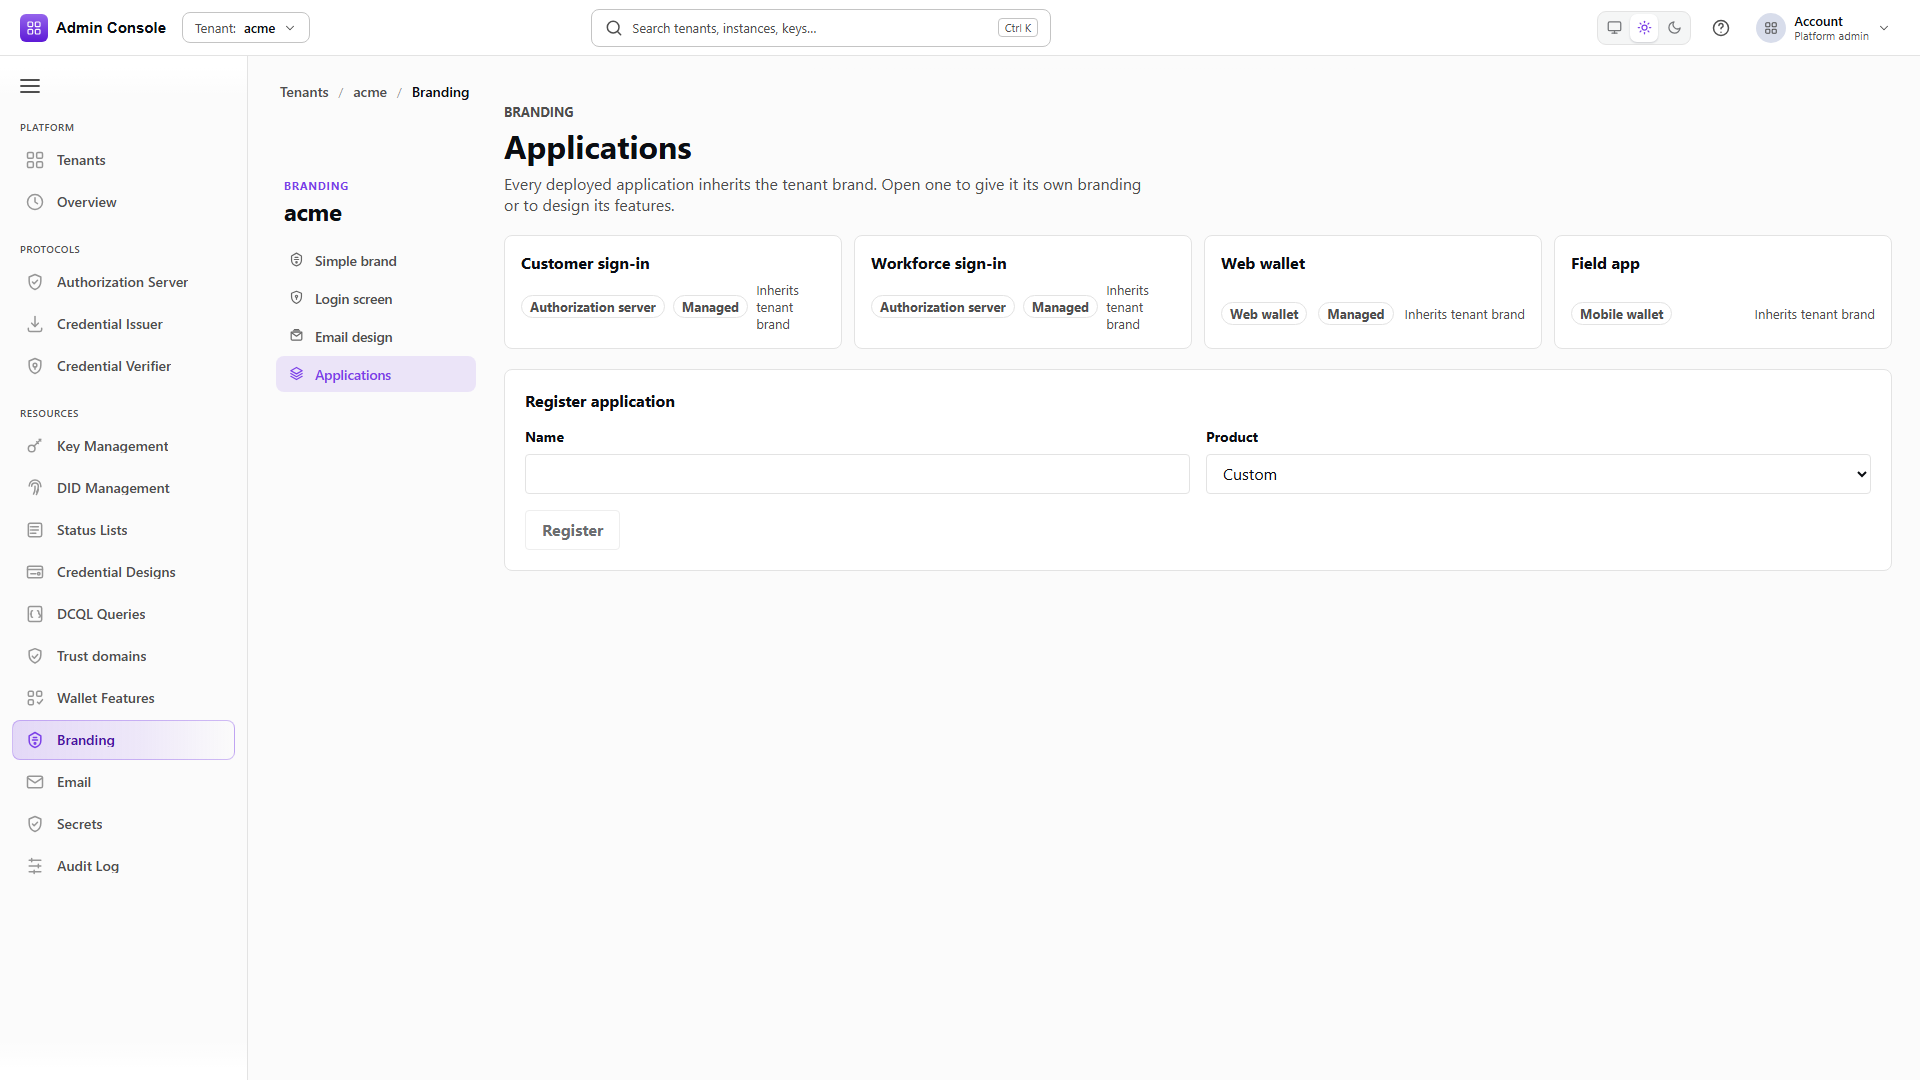Toggle the hamburger sidebar menu icon
The image size is (1920, 1080).
30,86
